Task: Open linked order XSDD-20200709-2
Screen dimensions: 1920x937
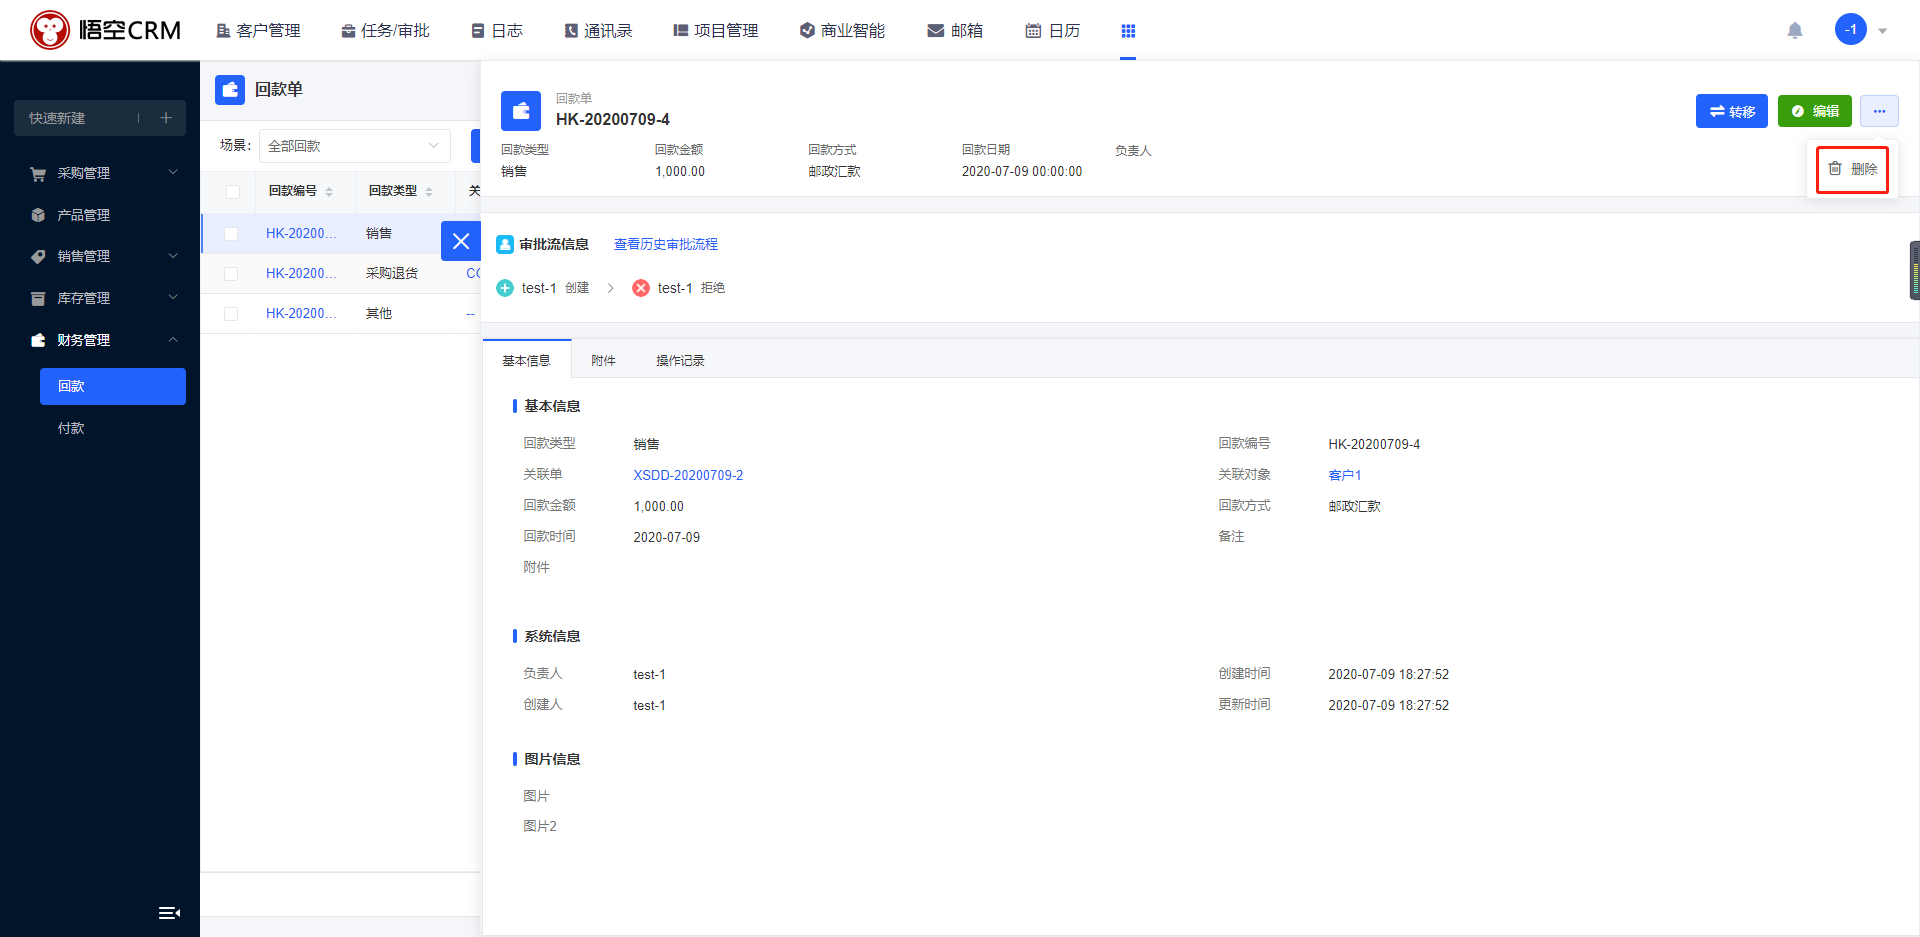Action: click(688, 475)
